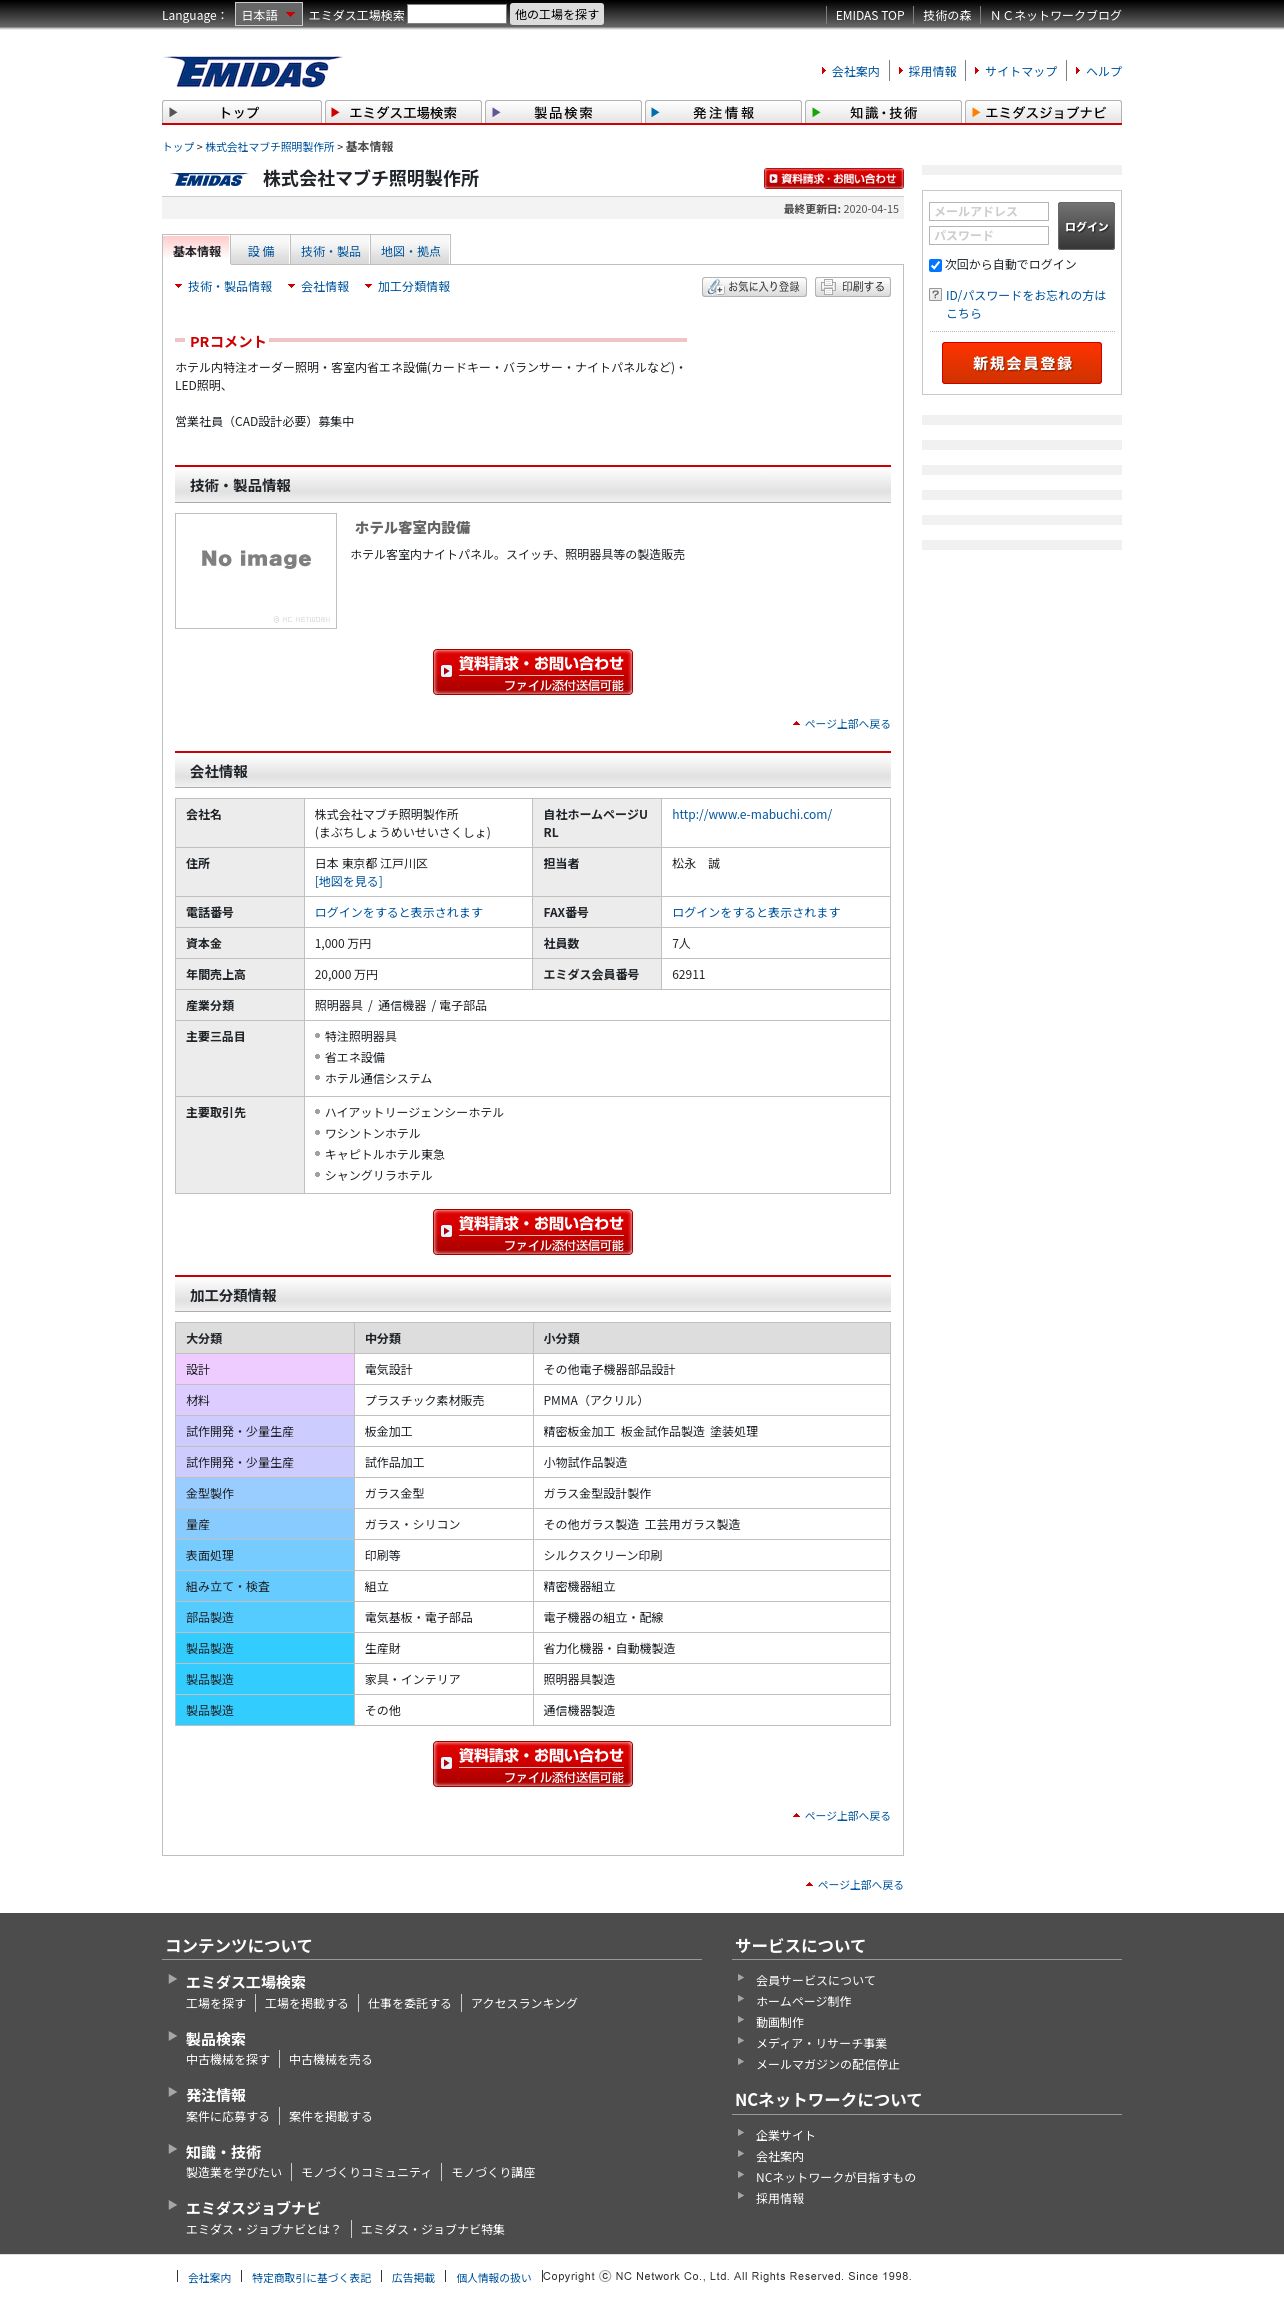Click ページ上部へ戻る below hotel product section
The width and height of the screenshot is (1284, 2300).
(x=847, y=724)
